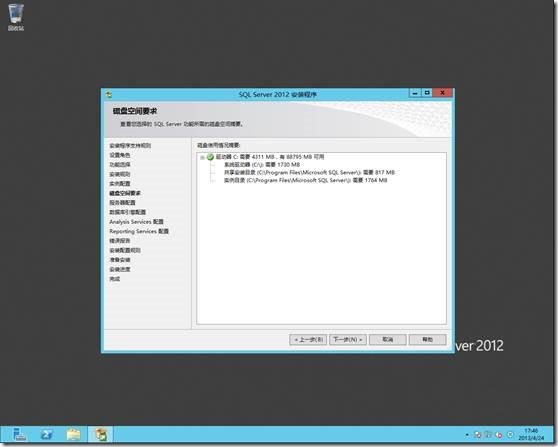Open help with the 帮助 button
The height and width of the screenshot is (447, 558).
427,340
